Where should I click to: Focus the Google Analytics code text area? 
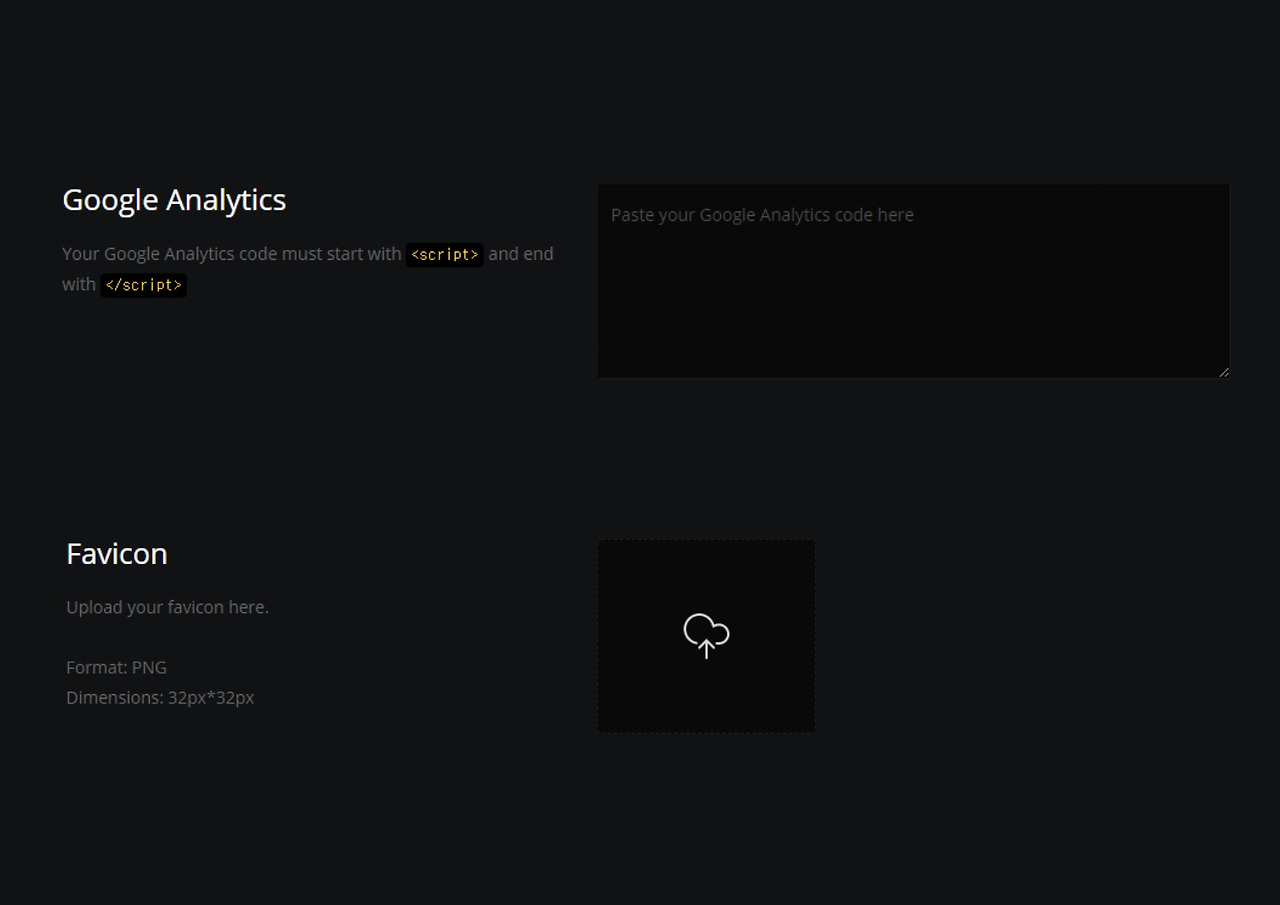(x=913, y=281)
